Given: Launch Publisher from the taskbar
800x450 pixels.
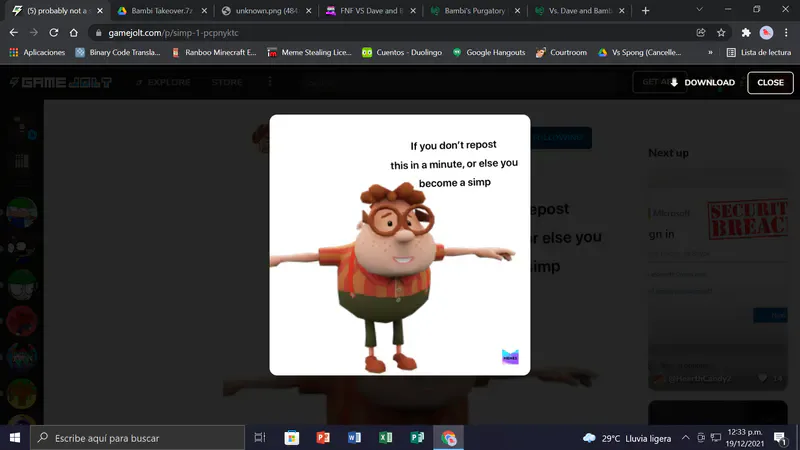Looking at the screenshot, I should point(417,438).
